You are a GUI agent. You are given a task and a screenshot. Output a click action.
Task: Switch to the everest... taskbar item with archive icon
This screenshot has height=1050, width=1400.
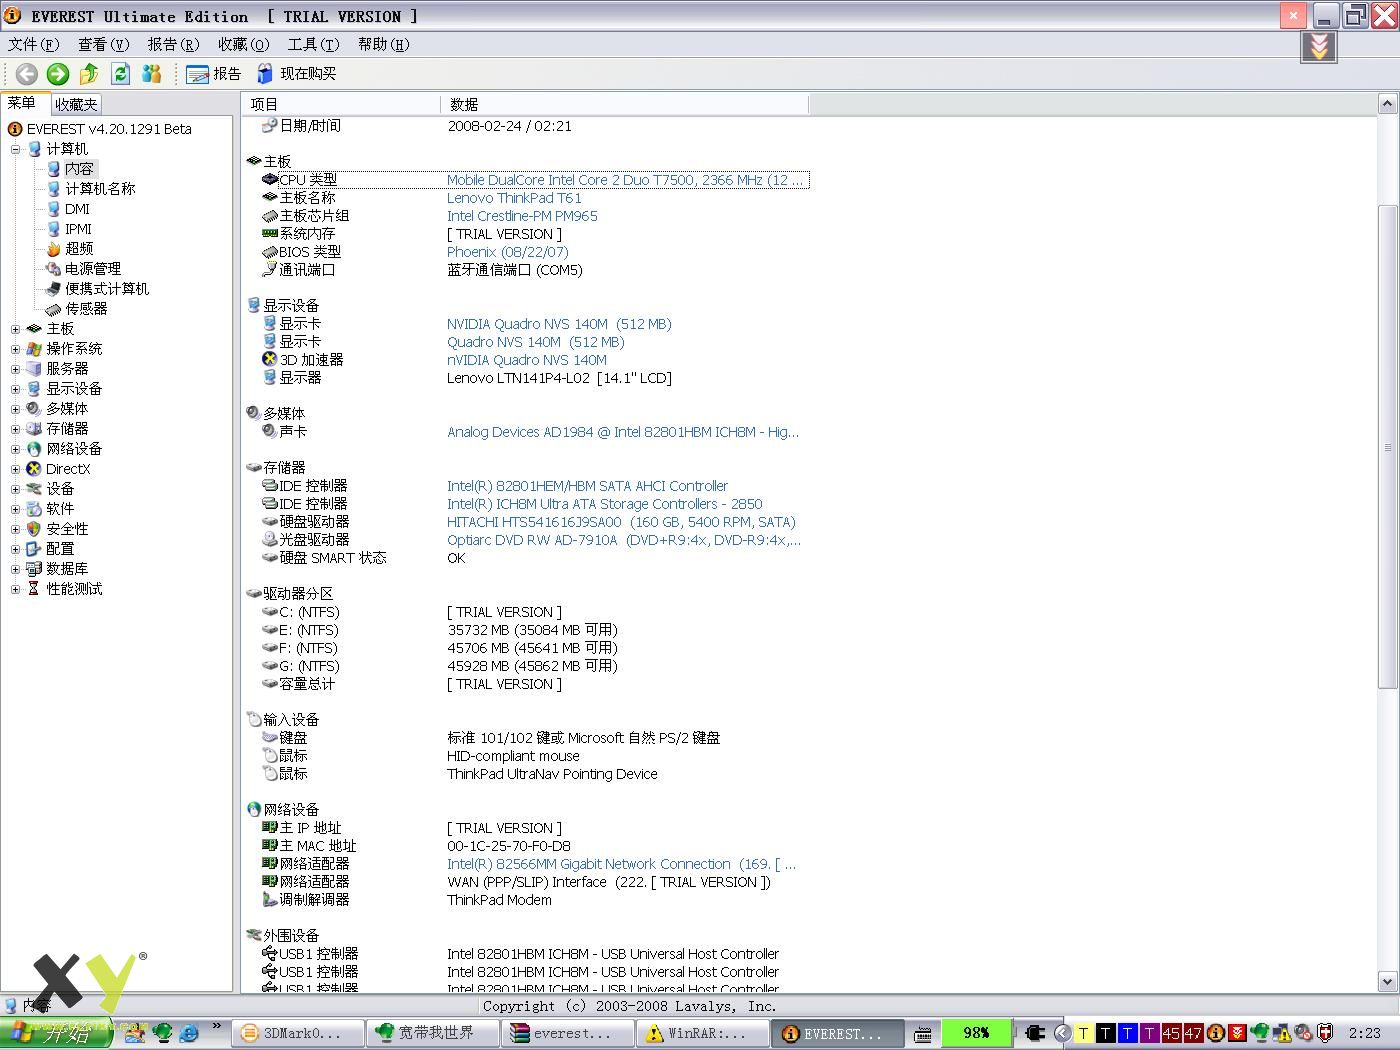[x=568, y=1033]
